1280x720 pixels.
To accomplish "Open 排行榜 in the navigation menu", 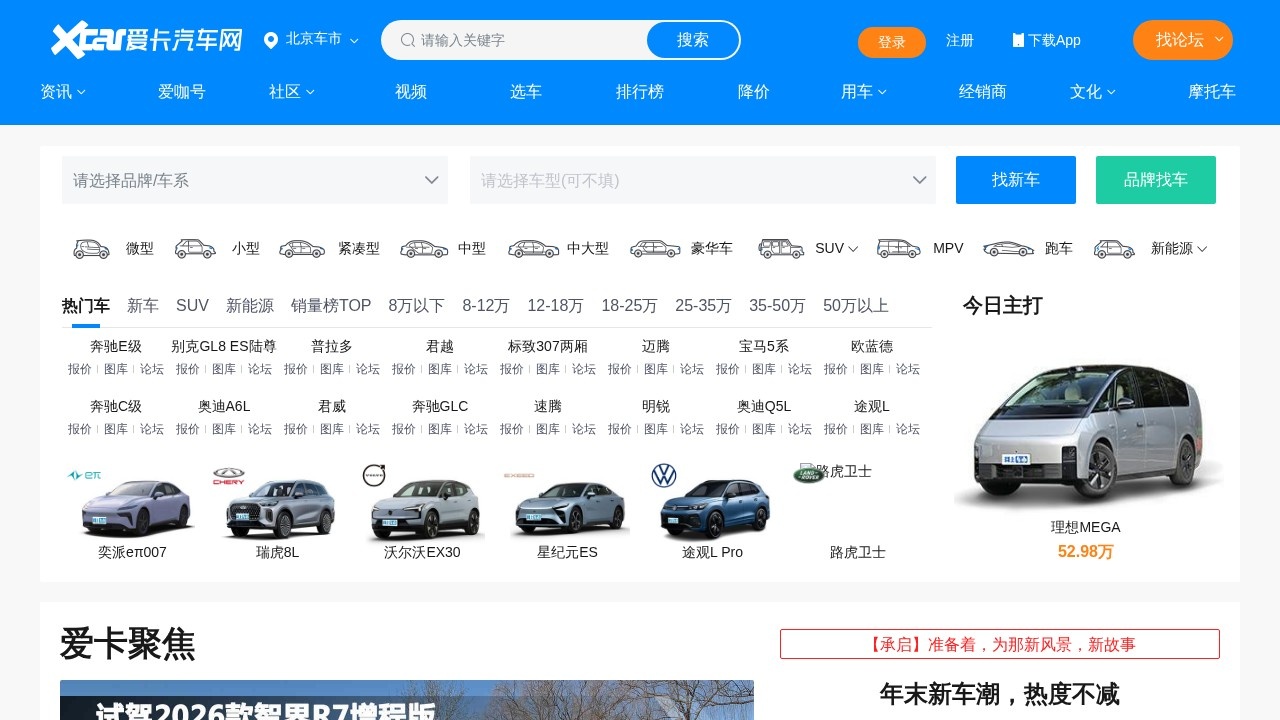I will pyautogui.click(x=639, y=91).
